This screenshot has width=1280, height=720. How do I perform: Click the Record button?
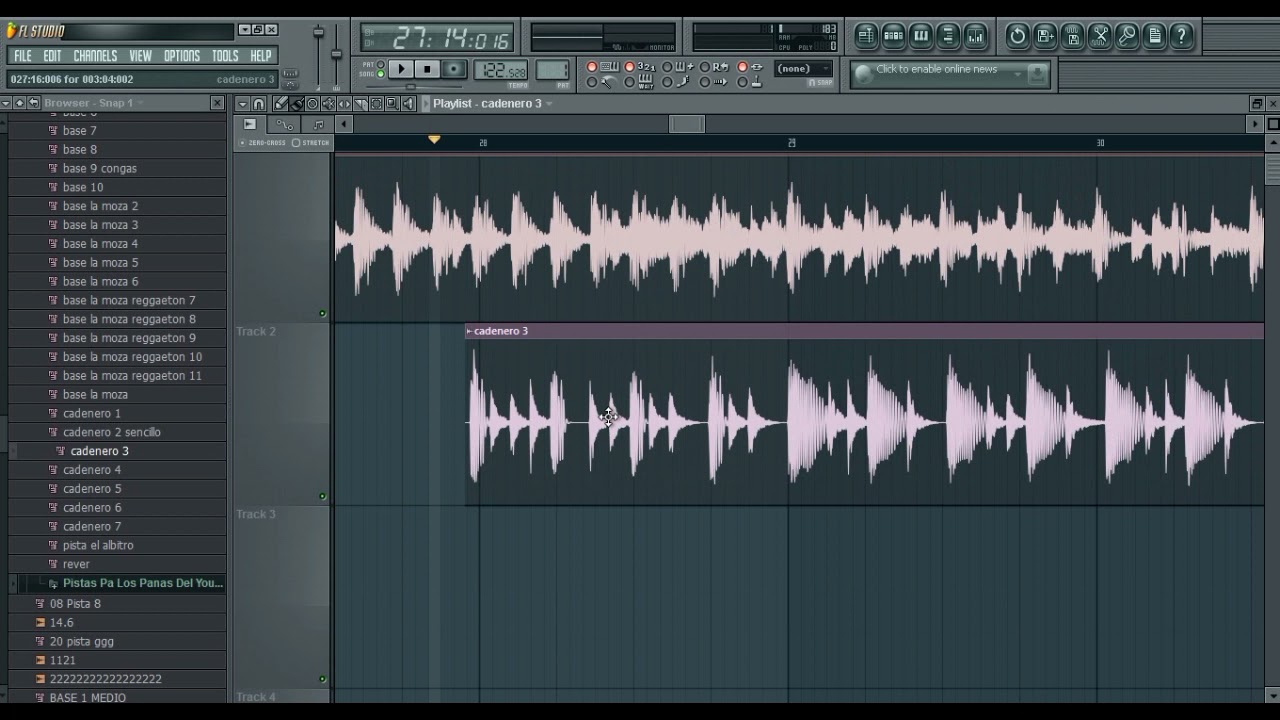453,69
